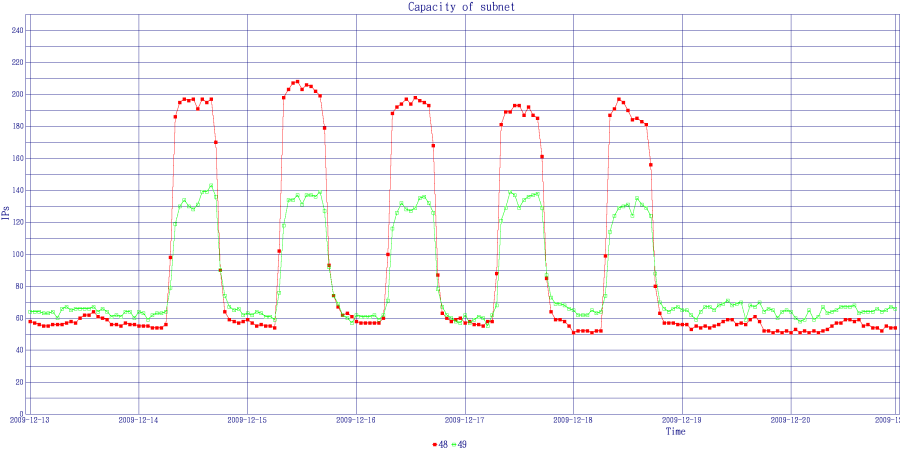Click the 'Time' x-axis label
900x450 pixels.
coord(675,432)
